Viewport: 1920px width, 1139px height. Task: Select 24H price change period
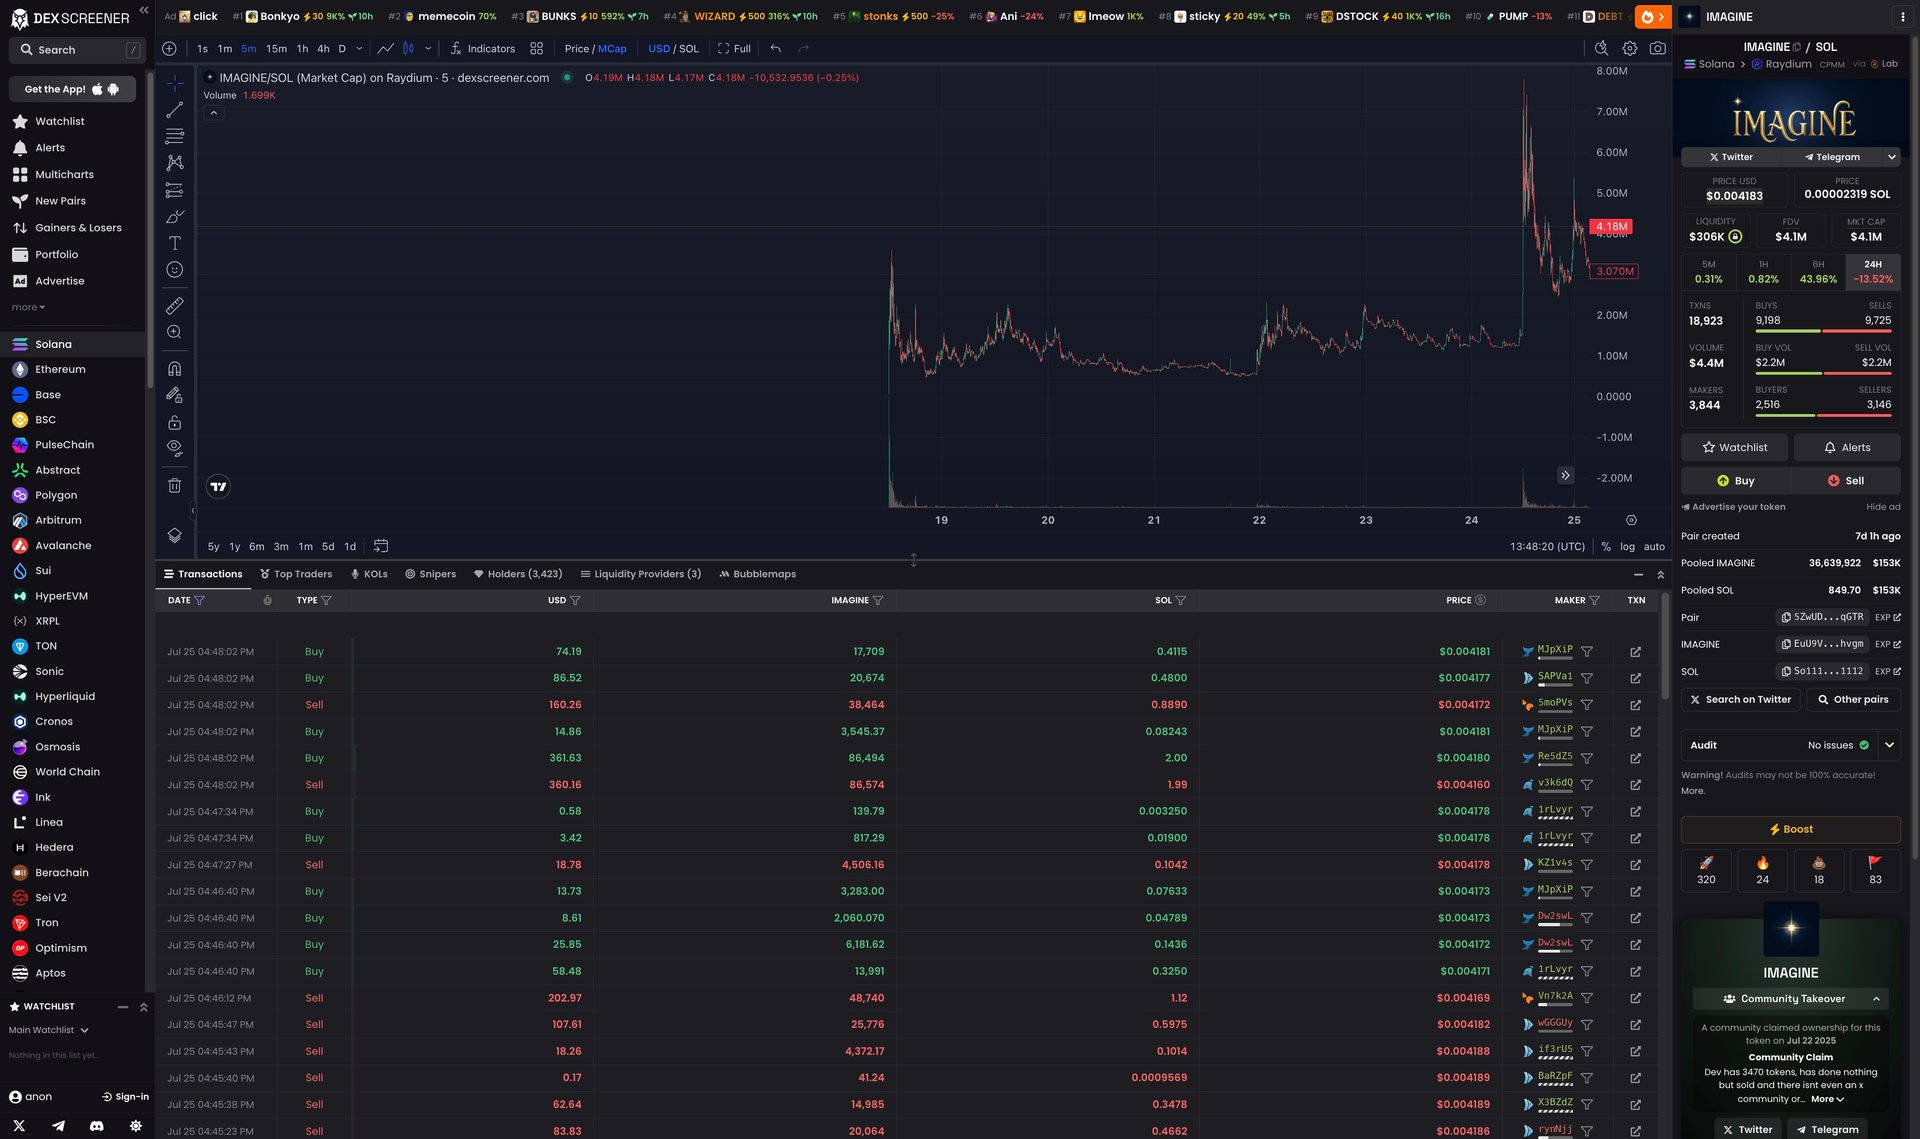point(1872,272)
